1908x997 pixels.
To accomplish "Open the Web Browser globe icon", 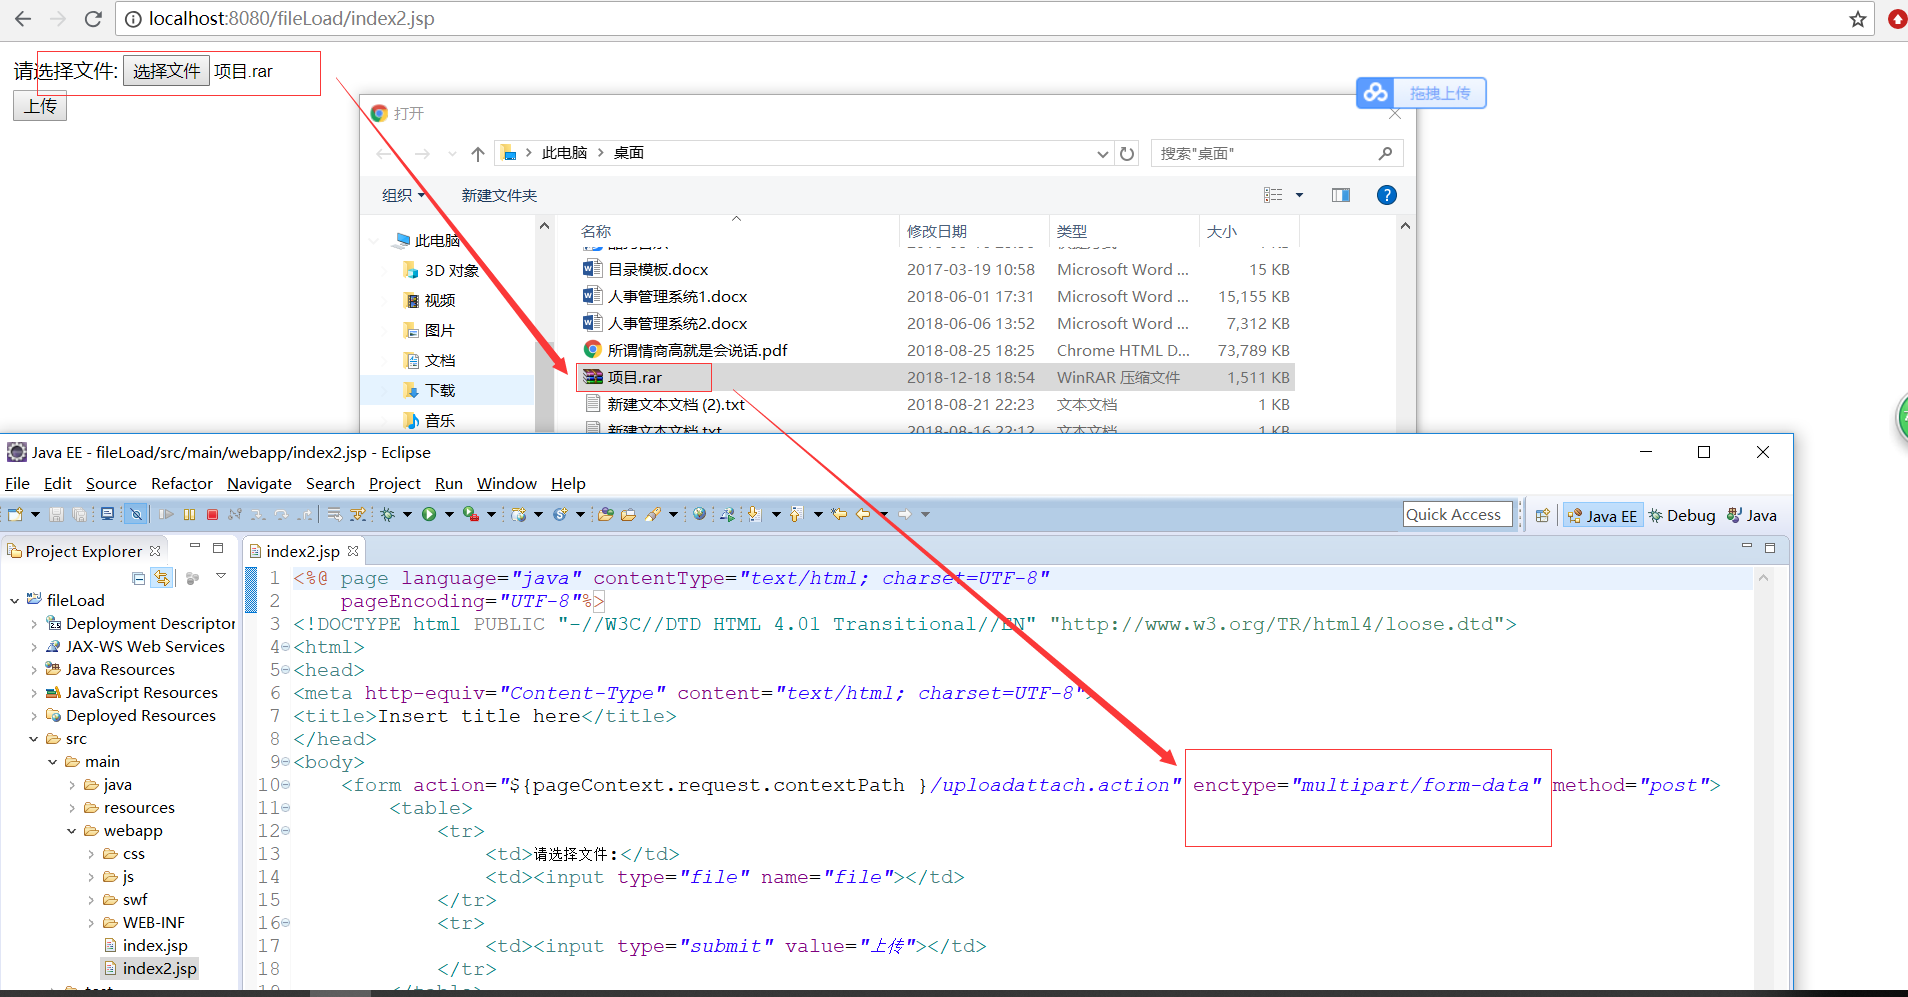I will 699,514.
